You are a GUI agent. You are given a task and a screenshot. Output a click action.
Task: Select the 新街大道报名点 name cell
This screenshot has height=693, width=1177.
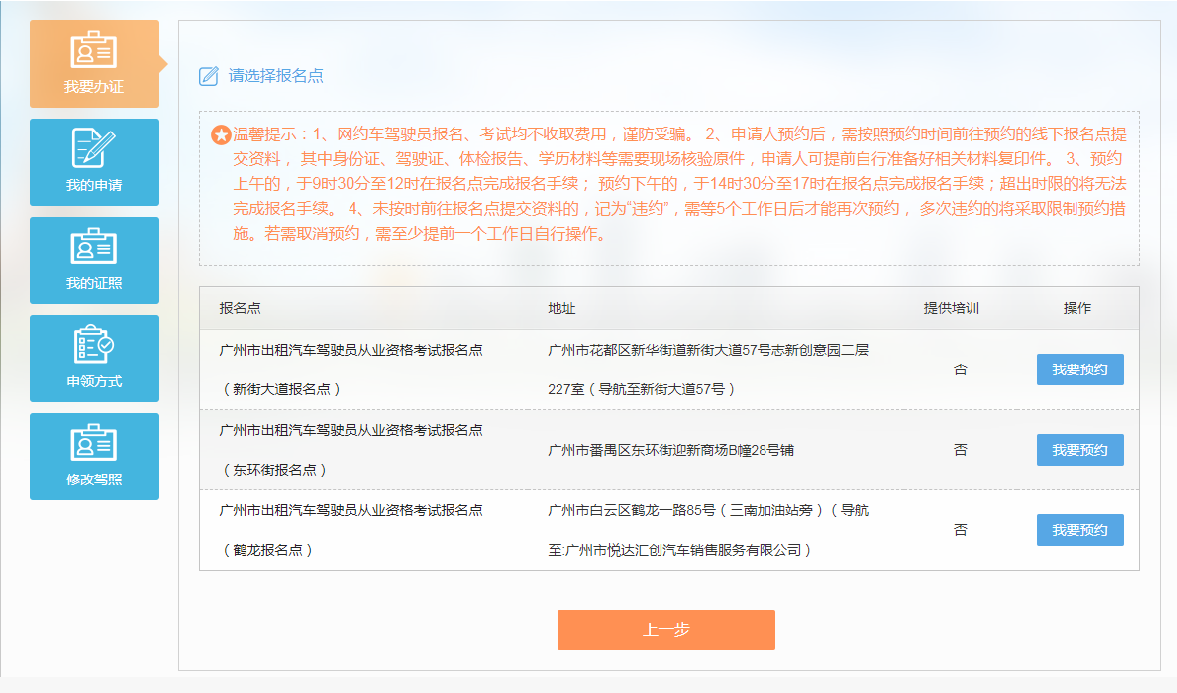[351, 369]
